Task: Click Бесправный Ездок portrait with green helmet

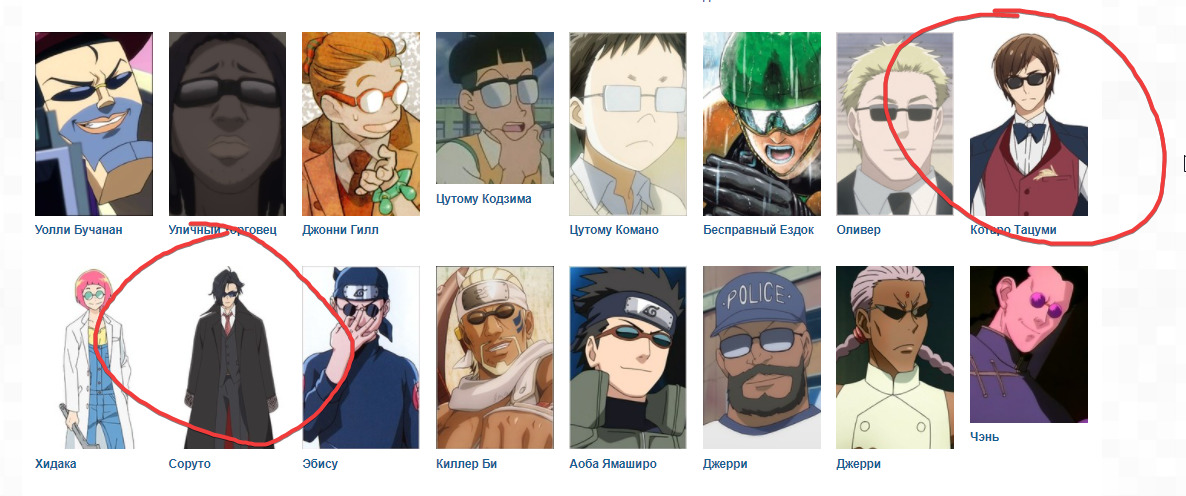Action: [762, 124]
